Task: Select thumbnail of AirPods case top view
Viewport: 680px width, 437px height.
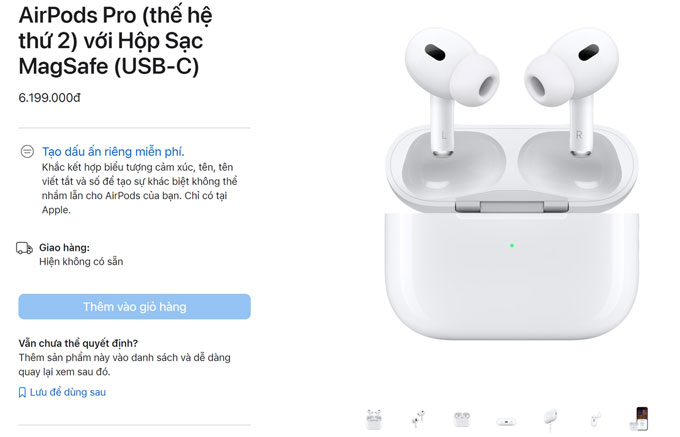Action: pyautogui.click(x=462, y=419)
